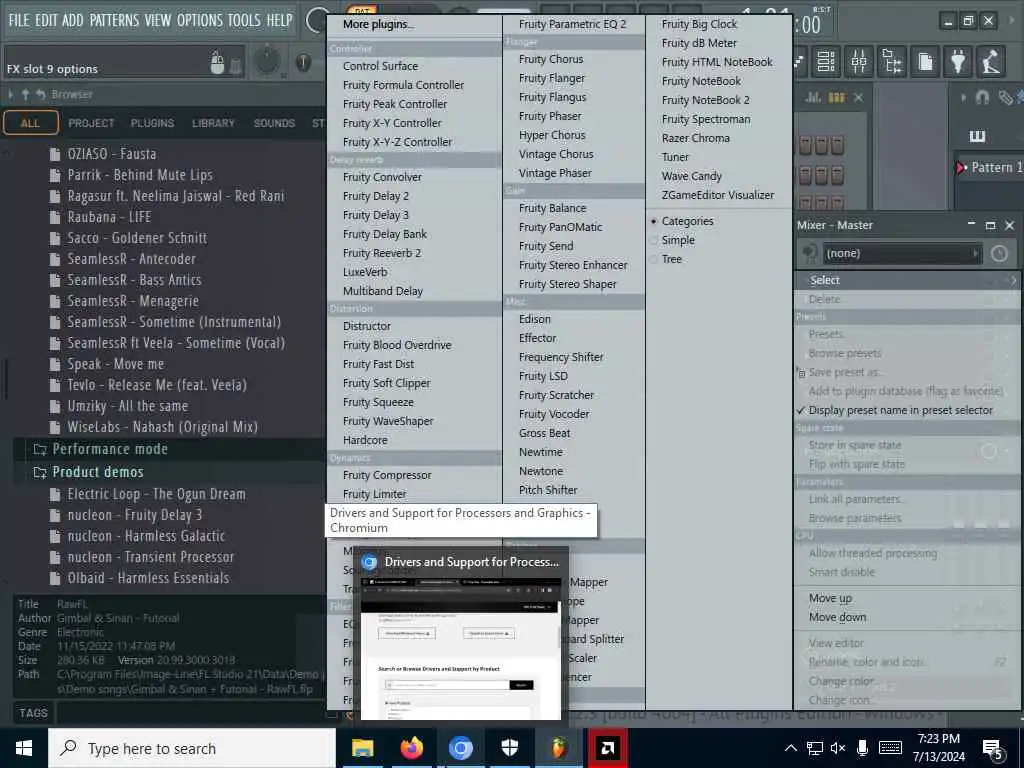Open Windows Security shield in taskbar
This screenshot has width=1024, height=768.
509,748
